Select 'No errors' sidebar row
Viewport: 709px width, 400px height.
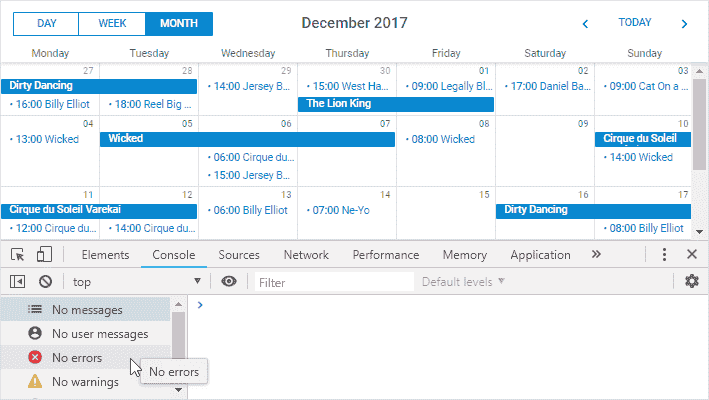pos(85,358)
